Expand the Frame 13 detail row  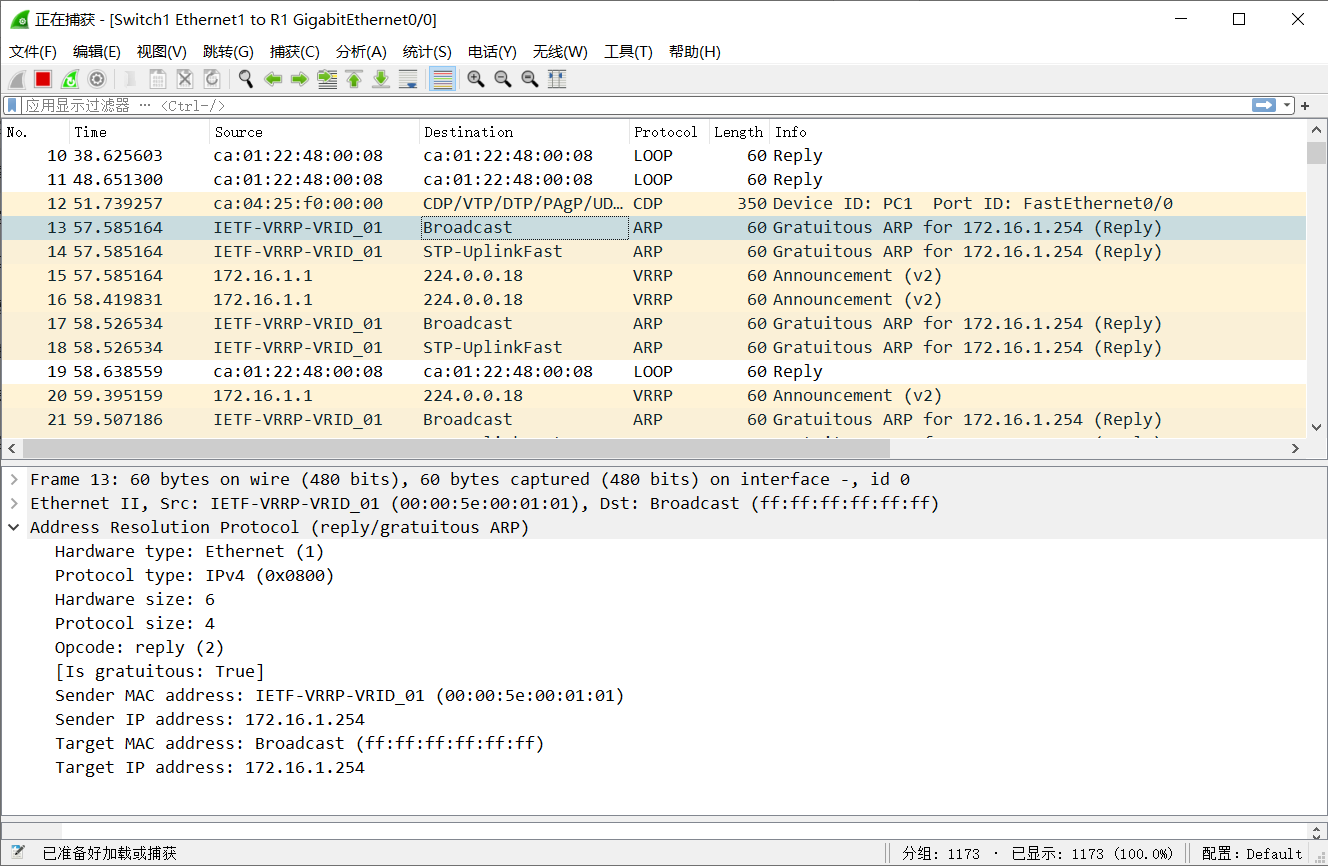tap(14, 479)
